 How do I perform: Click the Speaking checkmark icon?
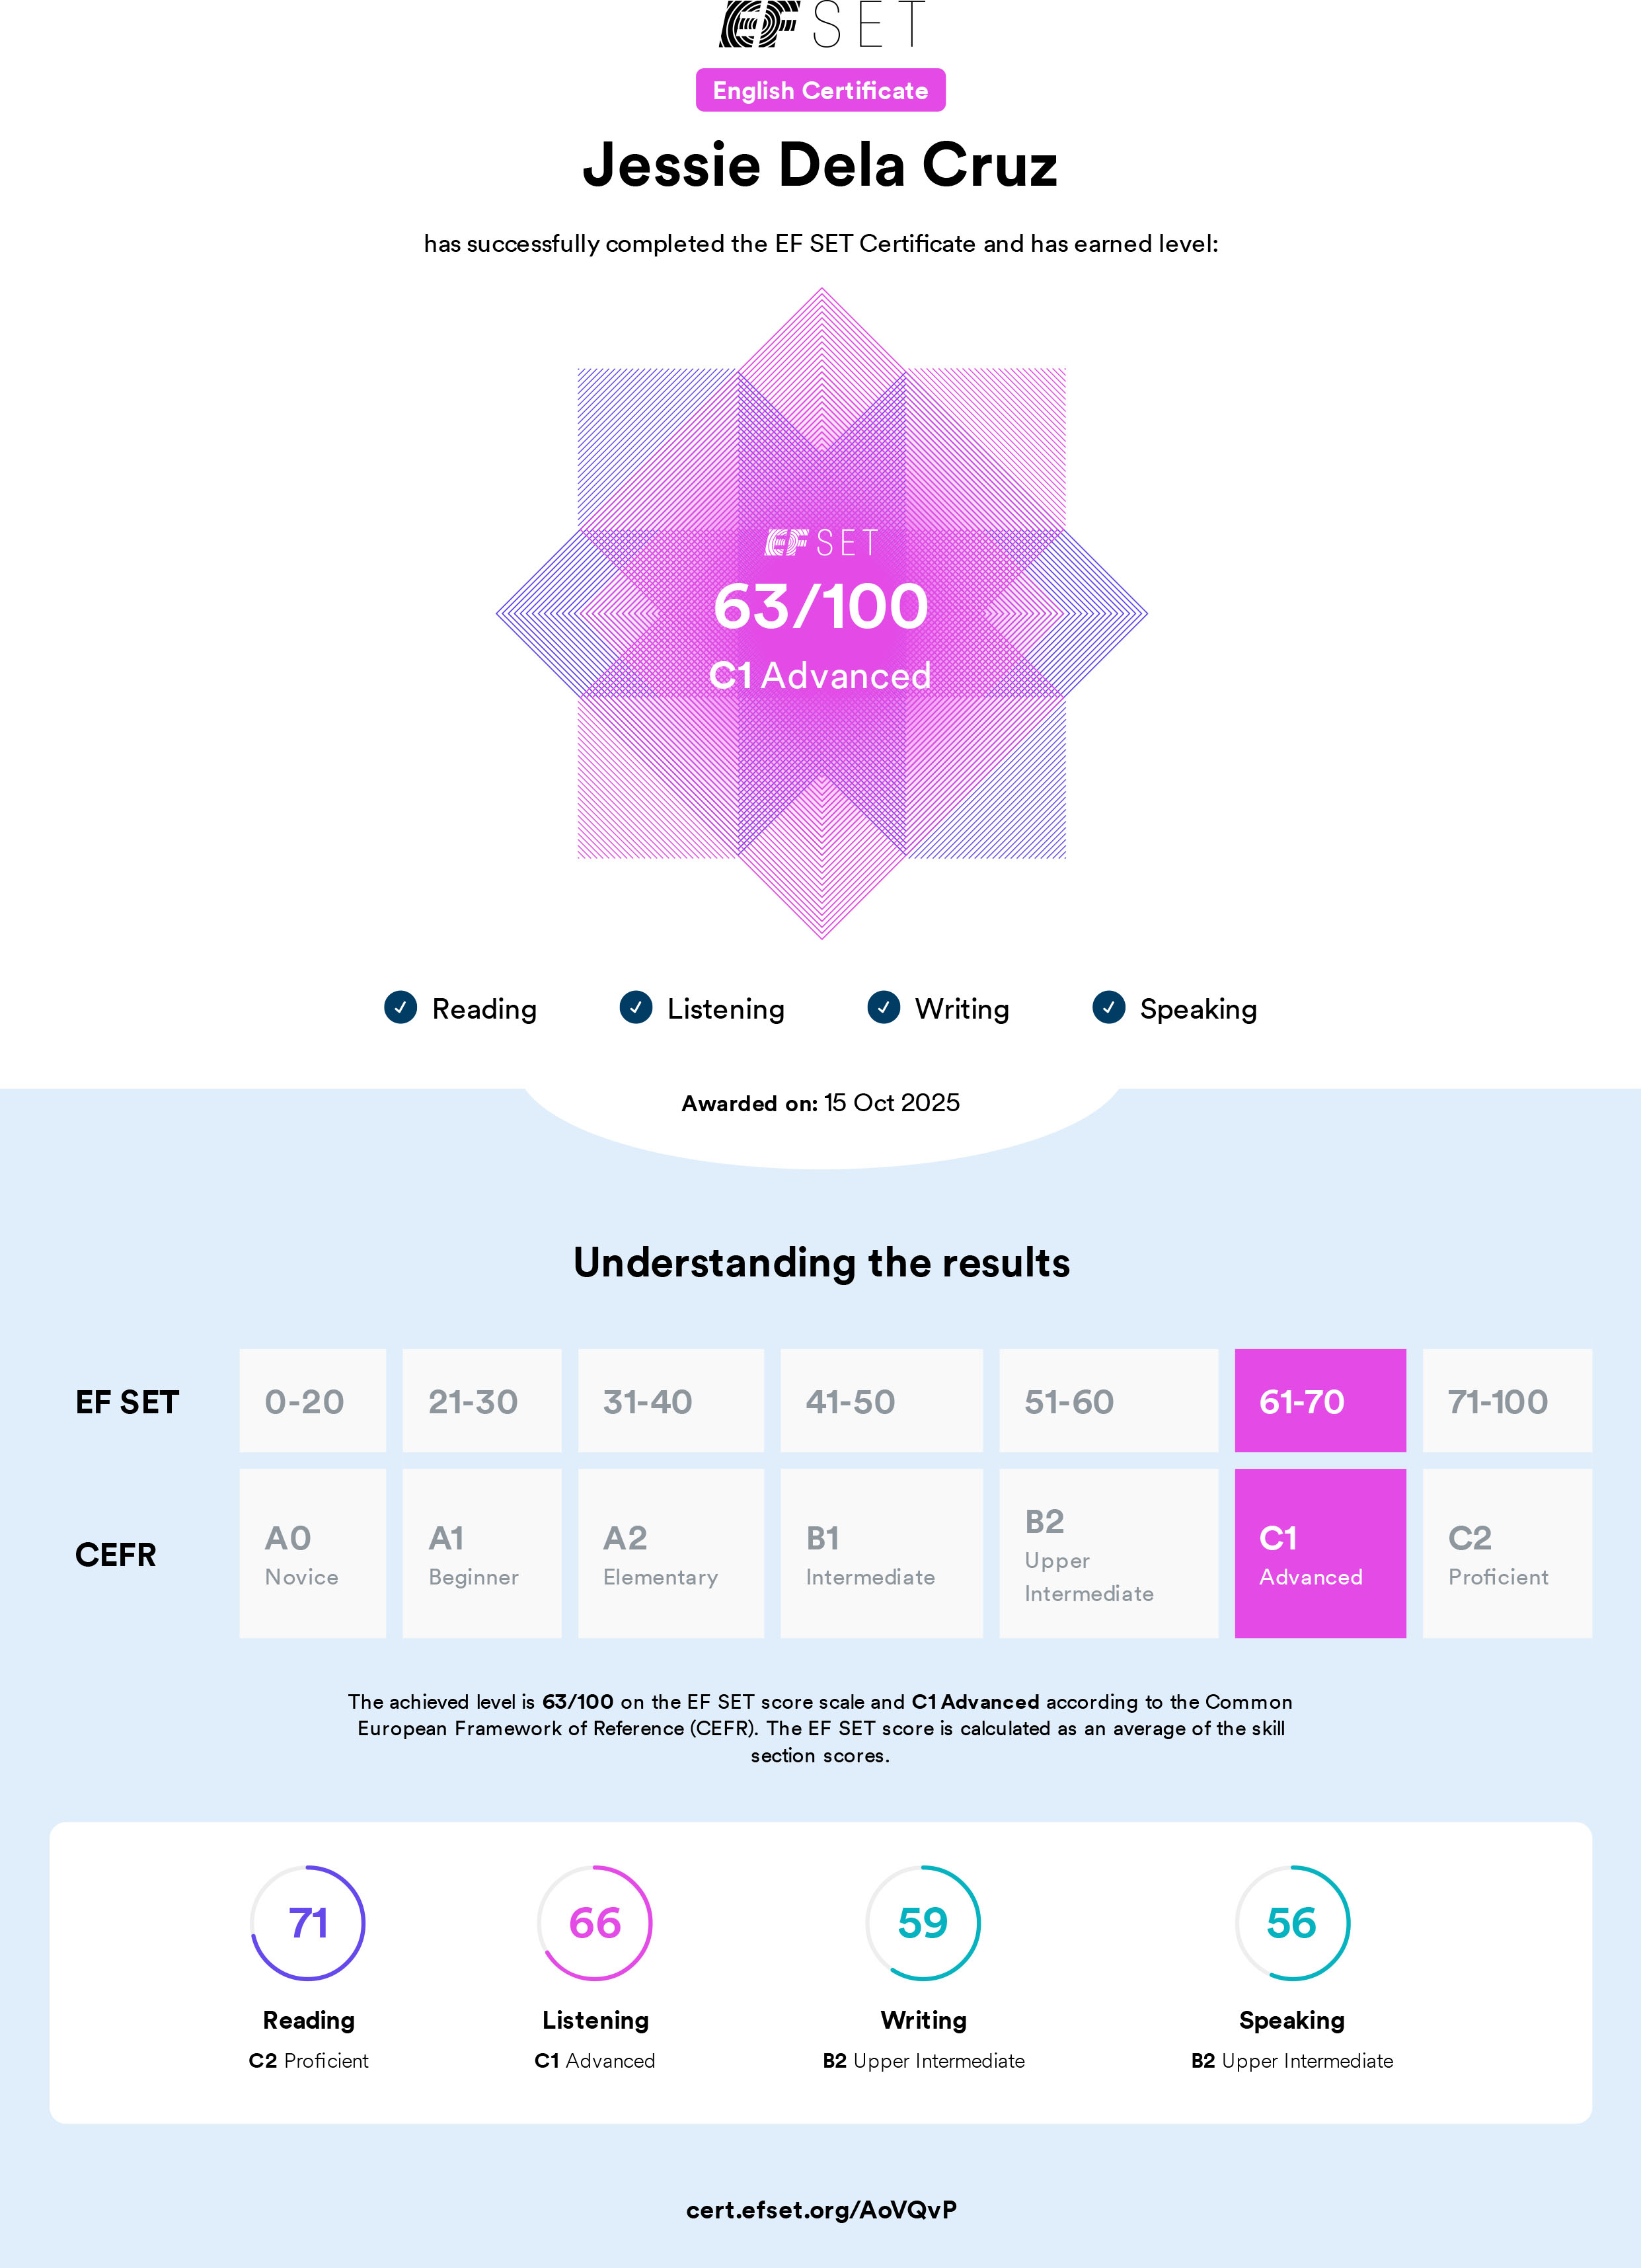click(1109, 1007)
